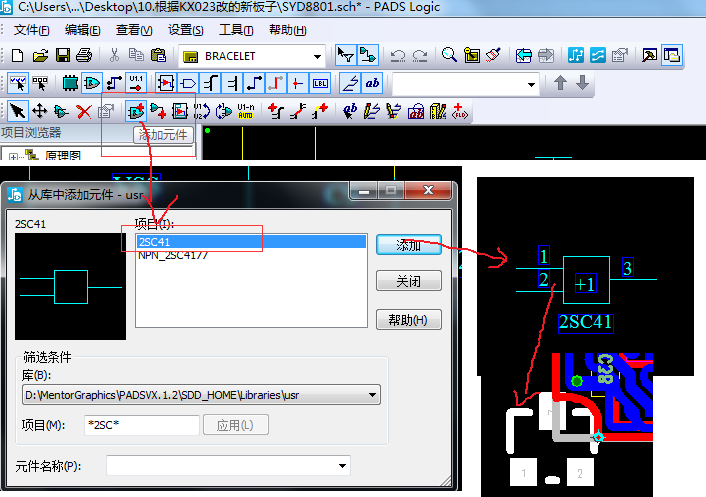This screenshot has width=706, height=497.
Task: Click the Redraw paintbrush icon
Action: (x=494, y=56)
